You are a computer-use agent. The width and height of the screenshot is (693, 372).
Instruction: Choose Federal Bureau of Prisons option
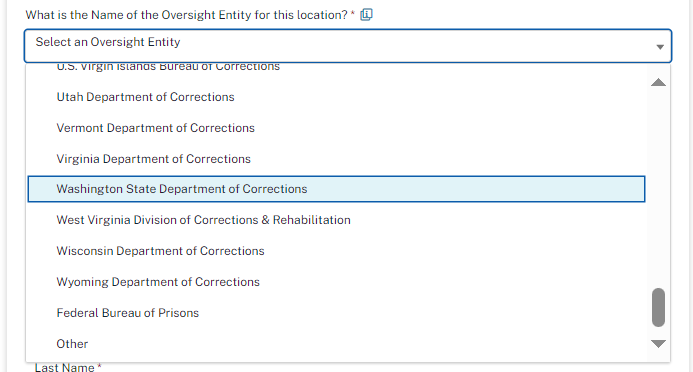[336, 313]
